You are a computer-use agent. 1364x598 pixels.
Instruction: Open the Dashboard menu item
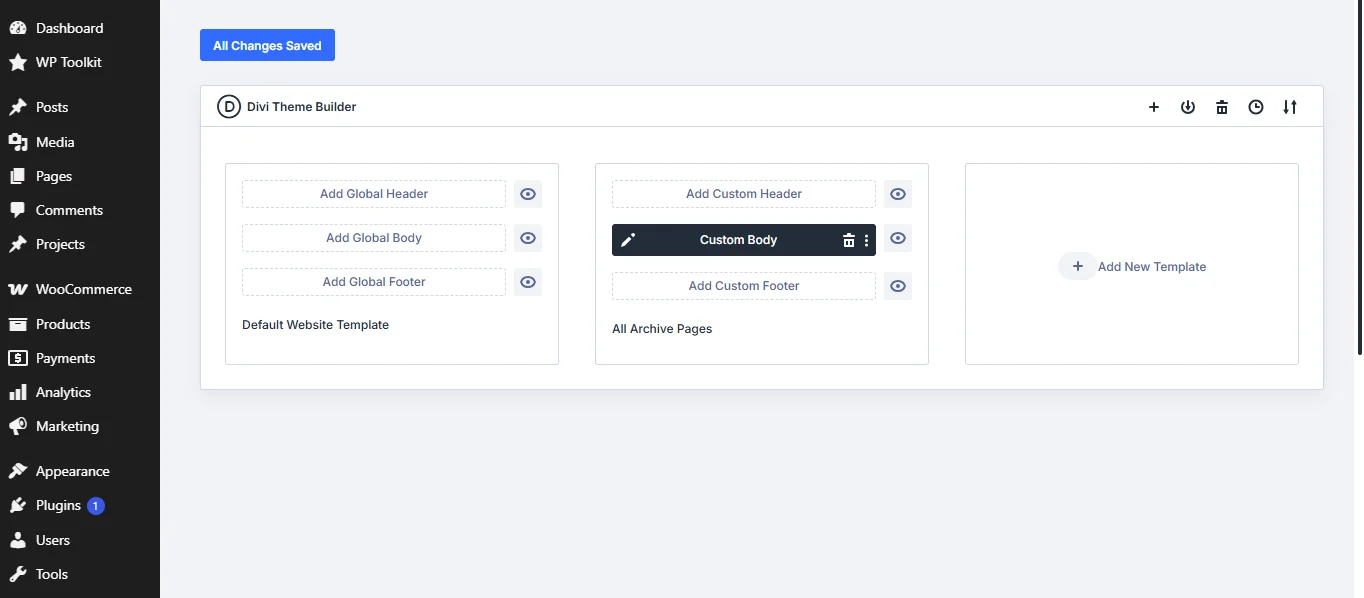(x=80, y=28)
